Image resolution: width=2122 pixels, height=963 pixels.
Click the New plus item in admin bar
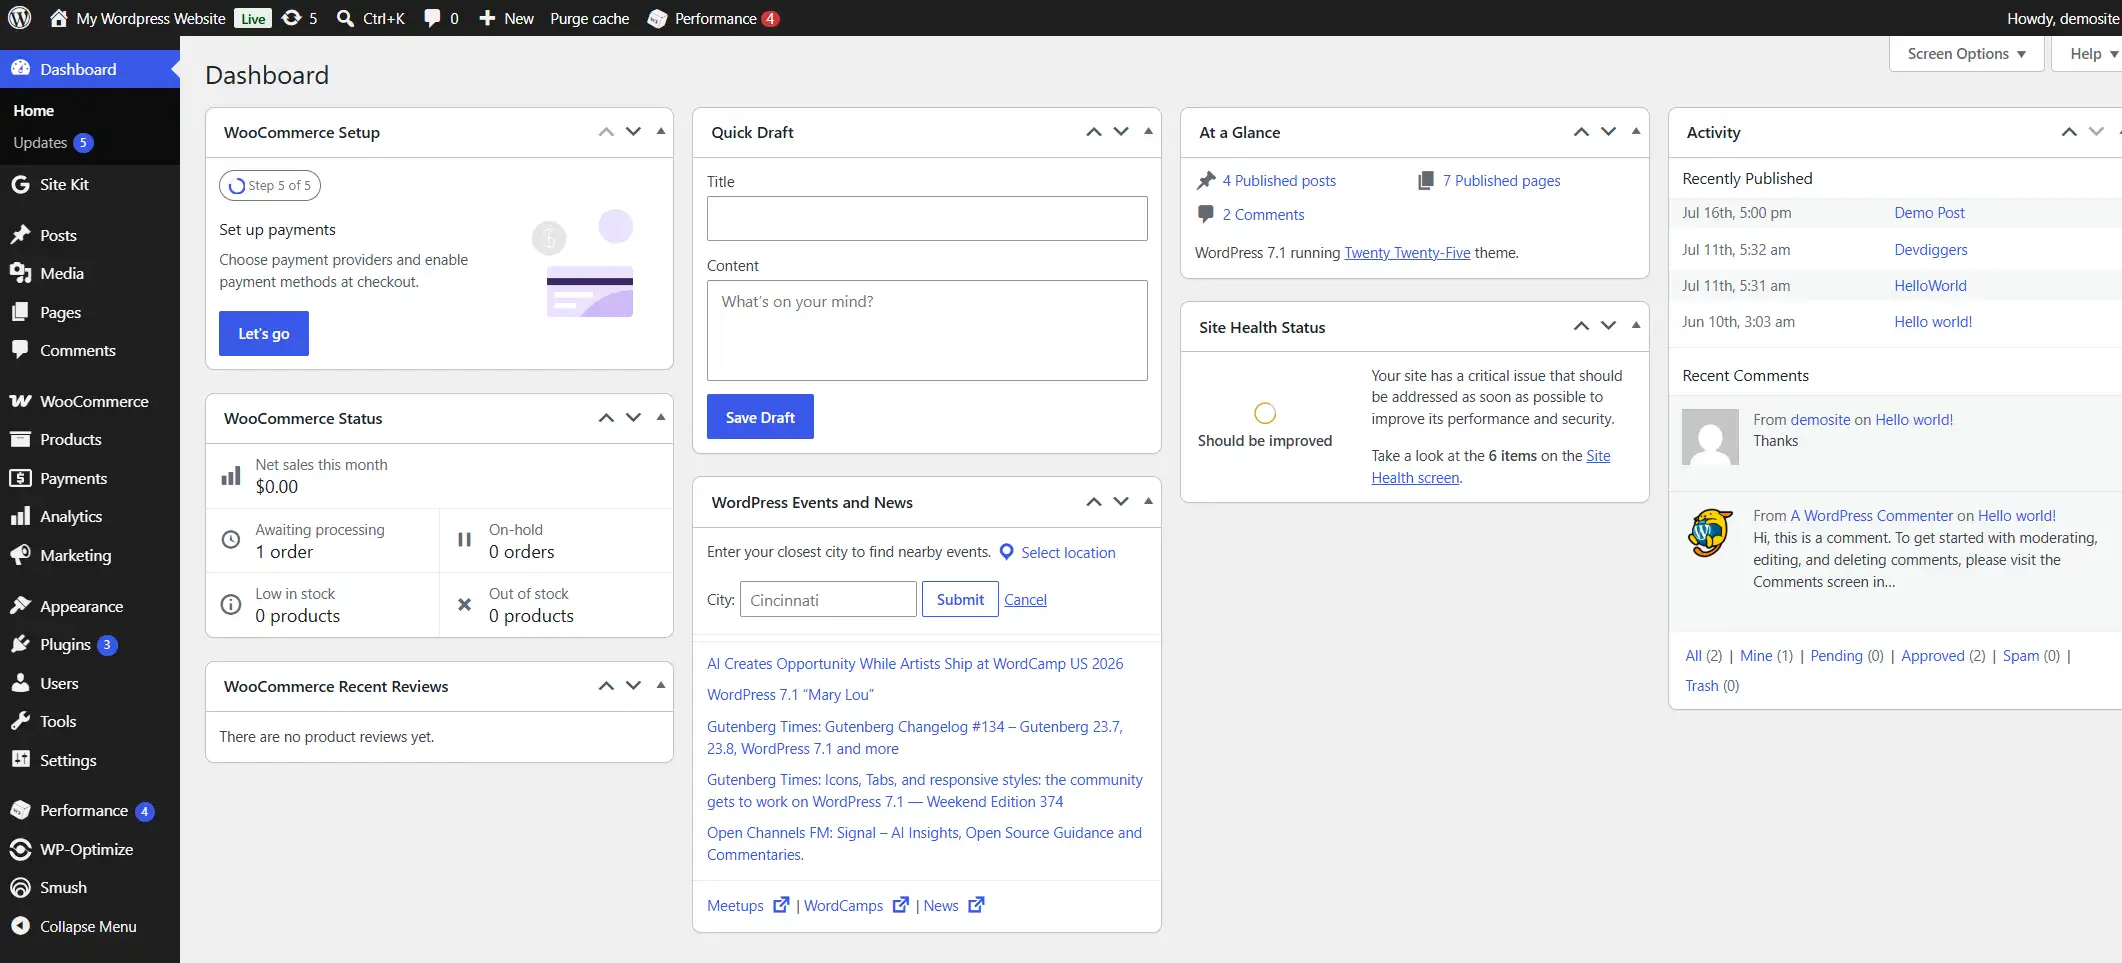click(x=506, y=18)
